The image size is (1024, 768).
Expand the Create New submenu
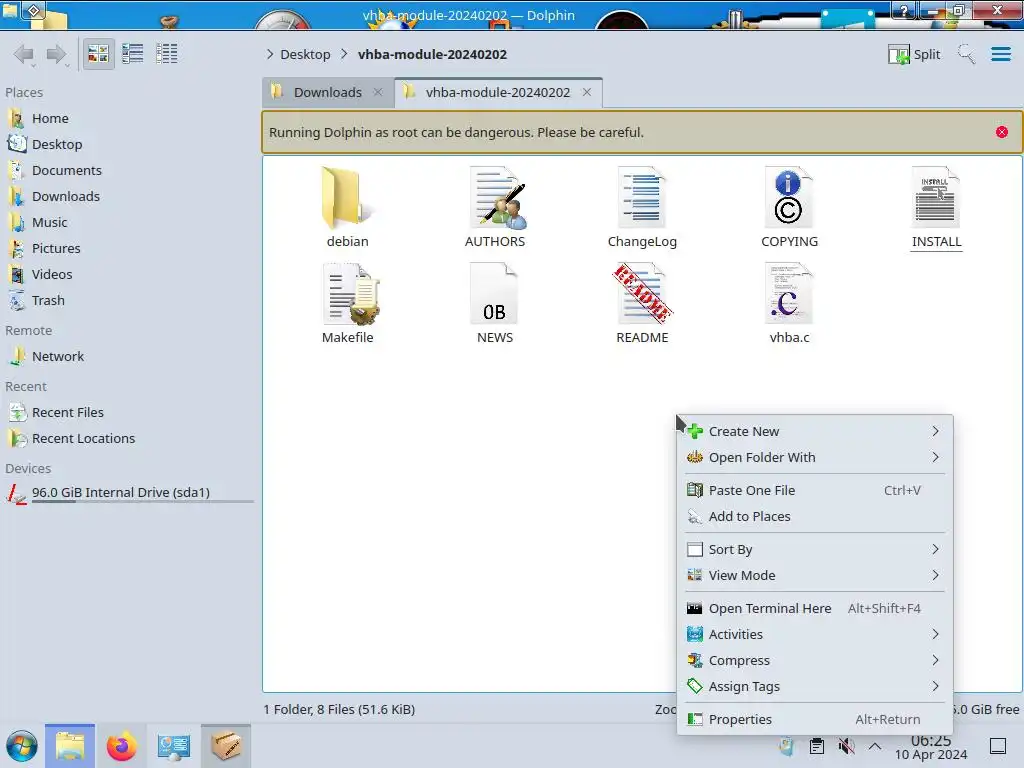click(x=814, y=432)
